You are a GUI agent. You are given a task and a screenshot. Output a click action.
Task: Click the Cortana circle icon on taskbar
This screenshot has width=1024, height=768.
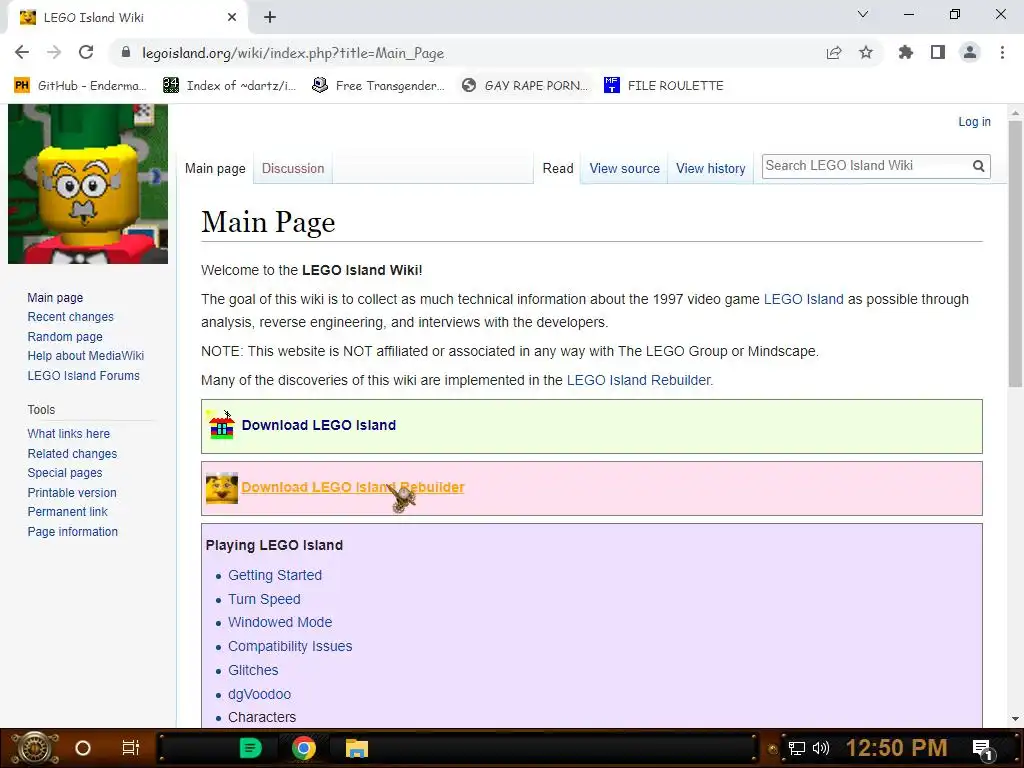point(83,748)
